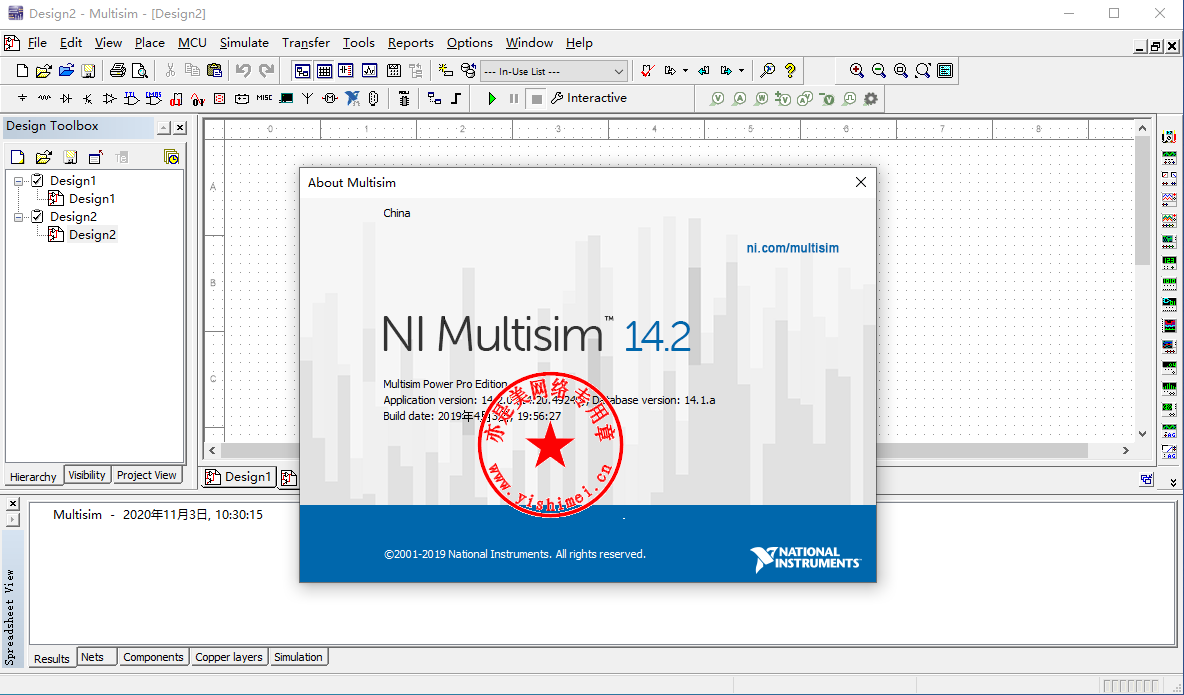The width and height of the screenshot is (1184, 695).
Task: Click the Place Analog op-amp icon
Action: click(110, 98)
